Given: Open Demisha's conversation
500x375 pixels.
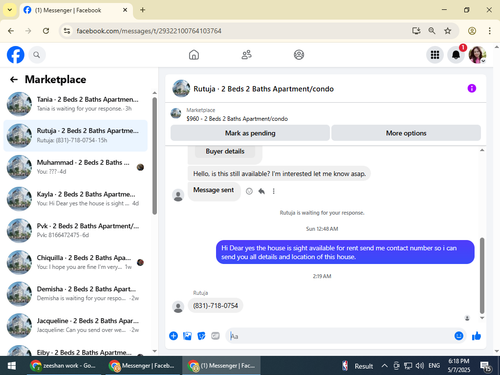Looking at the screenshot, I should click(76, 293).
